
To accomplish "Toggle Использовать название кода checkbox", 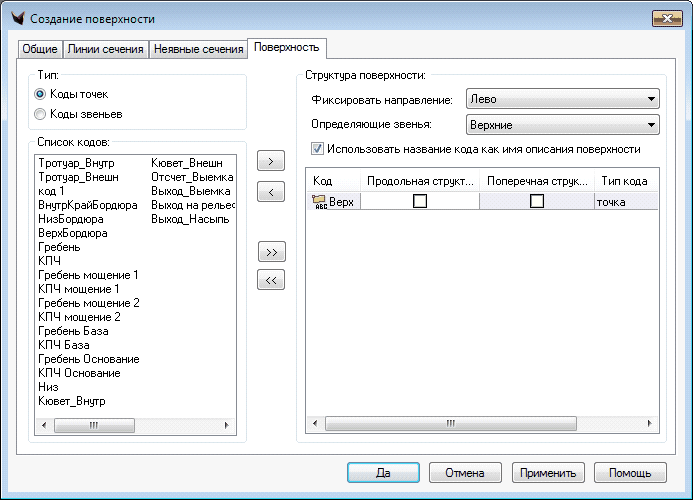I will (x=318, y=149).
